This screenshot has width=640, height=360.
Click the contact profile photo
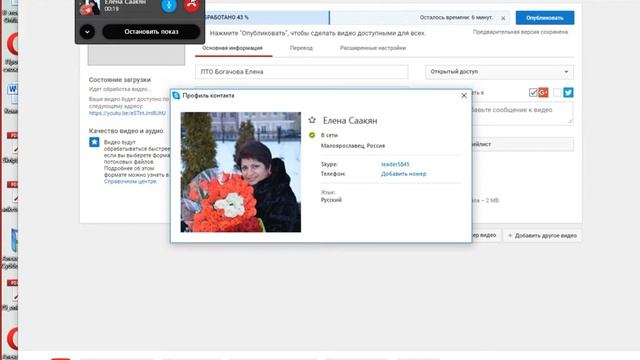(241, 172)
